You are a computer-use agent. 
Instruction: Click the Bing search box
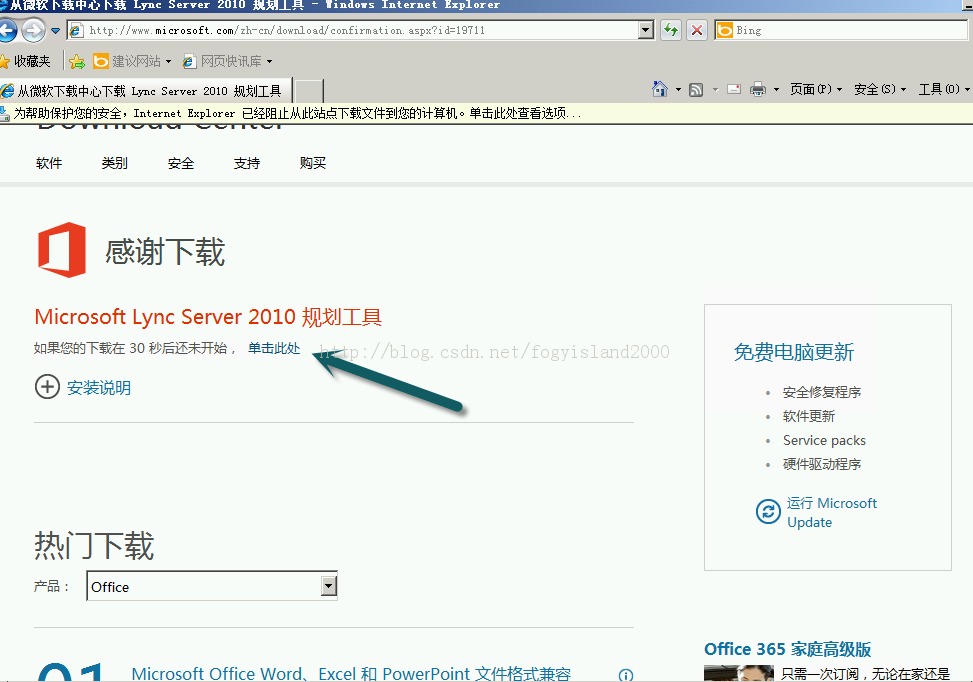[x=841, y=30]
